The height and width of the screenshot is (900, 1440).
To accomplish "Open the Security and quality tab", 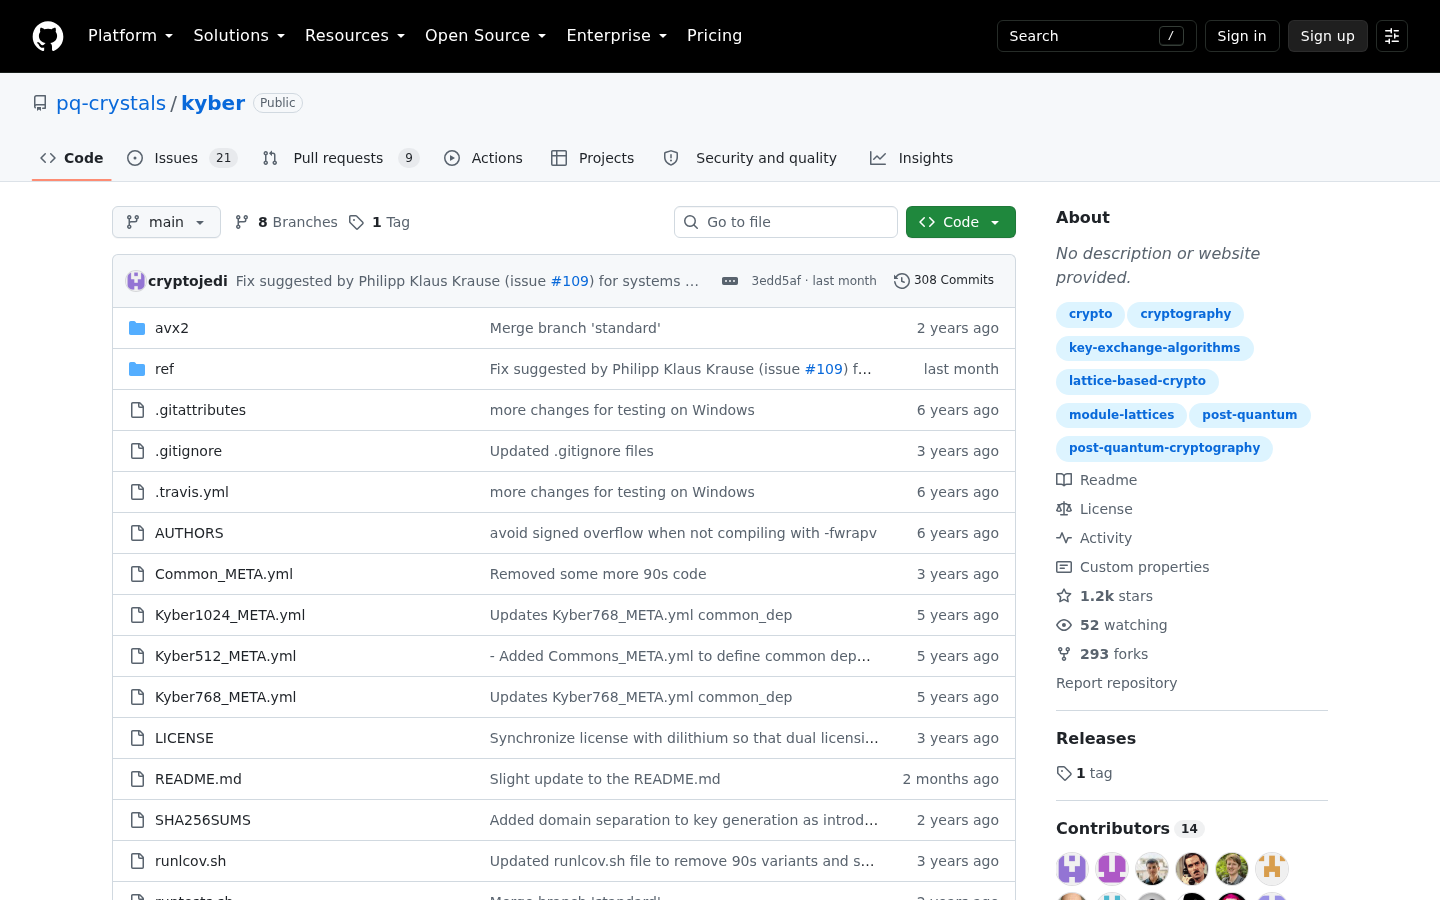I will (x=750, y=158).
